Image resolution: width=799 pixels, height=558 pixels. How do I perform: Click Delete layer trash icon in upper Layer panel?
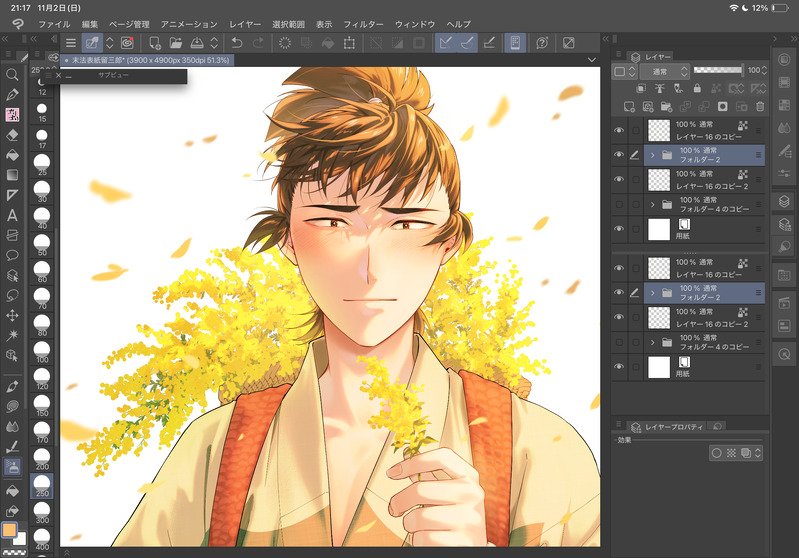[x=760, y=107]
